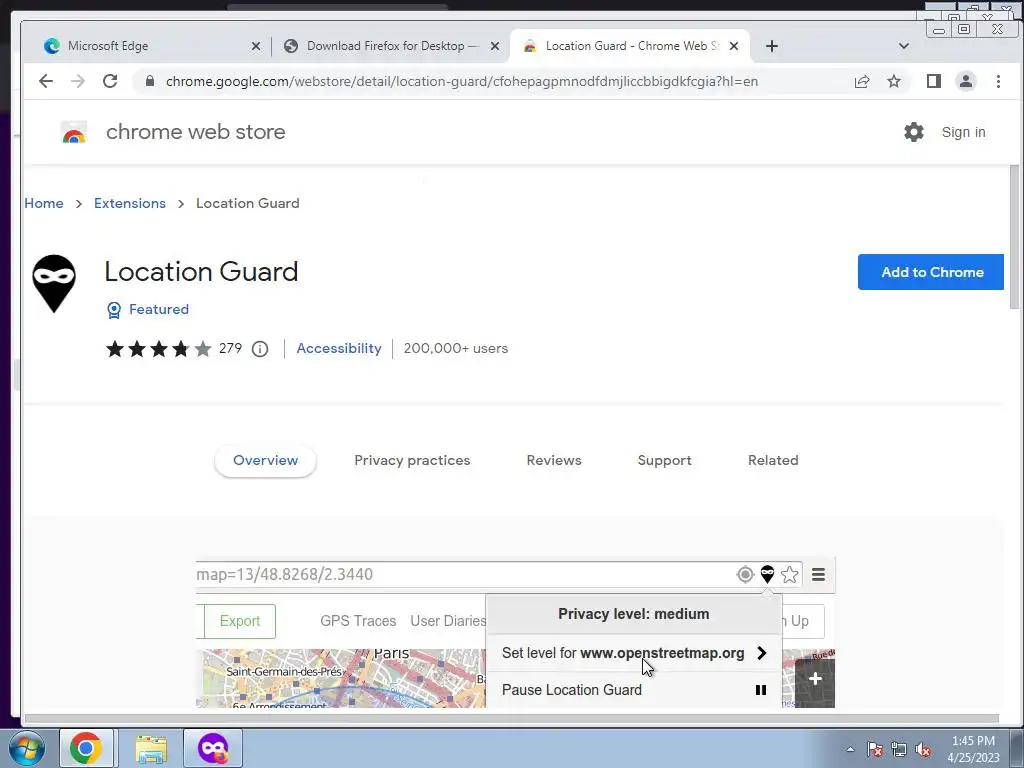
Task: Open the Chrome profile avatar
Action: pyautogui.click(x=966, y=81)
